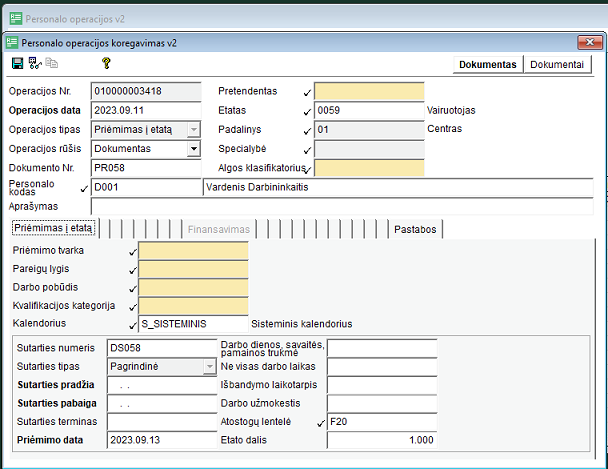Viewport: 608px width, 469px height.
Task: Select the Priėmimas į etatą tab
Action: click(54, 230)
